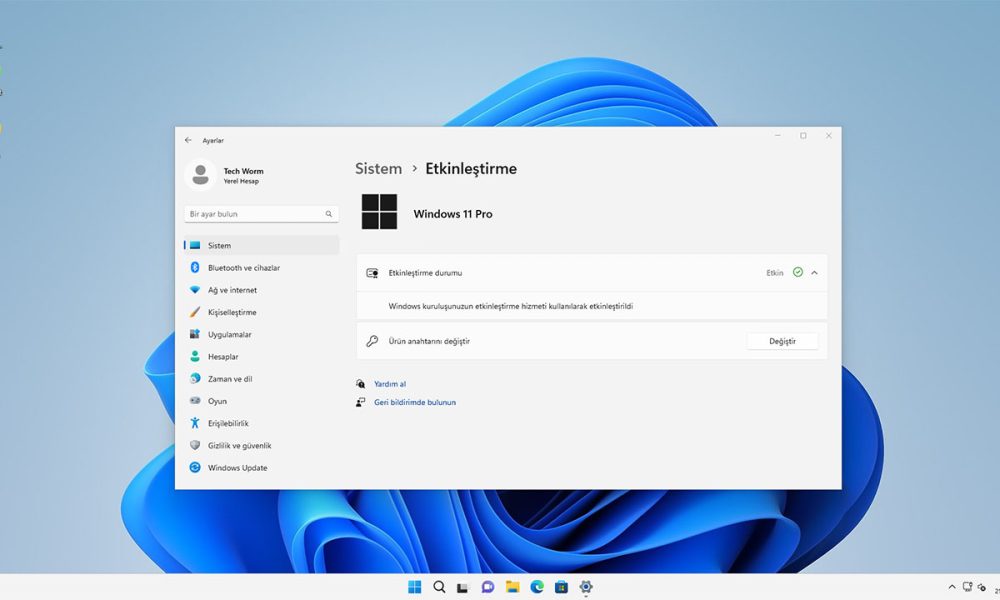
Task: Navigate to Erişilebilirlik settings
Action: click(228, 424)
